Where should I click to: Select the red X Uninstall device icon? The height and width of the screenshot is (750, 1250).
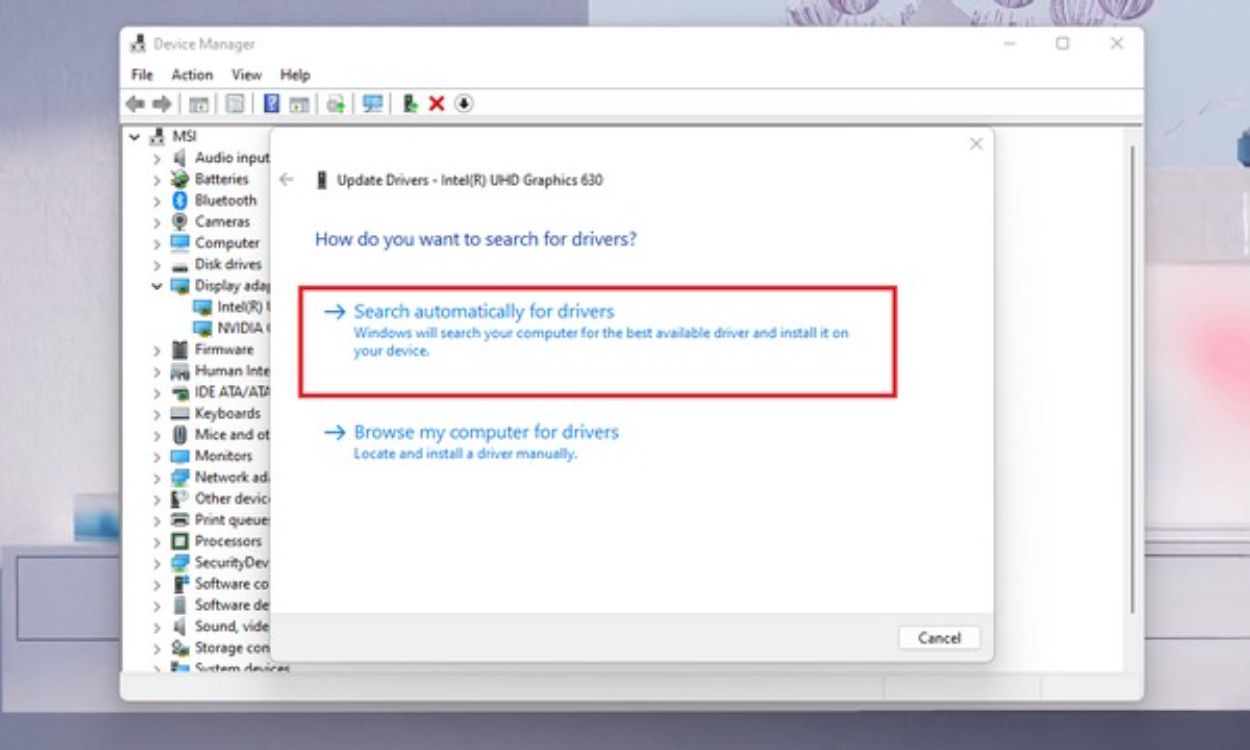click(436, 103)
